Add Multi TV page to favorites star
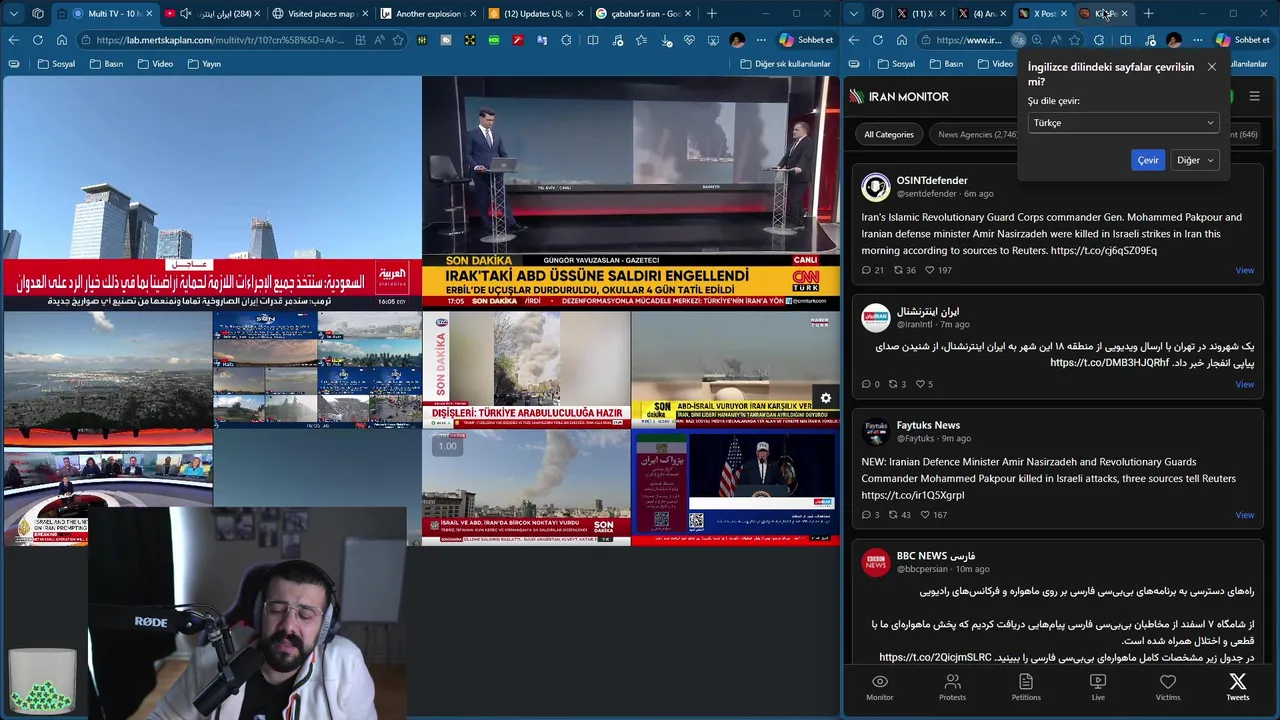1280x720 pixels. point(398,40)
